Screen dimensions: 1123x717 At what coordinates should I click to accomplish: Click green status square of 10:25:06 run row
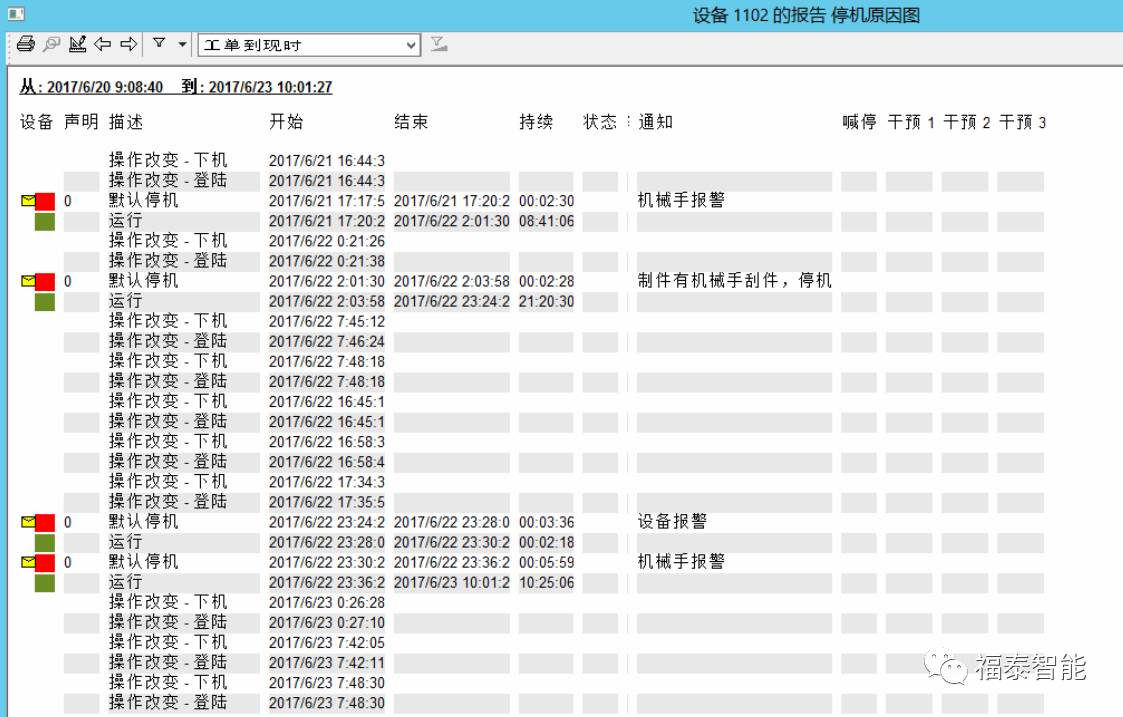coord(45,582)
